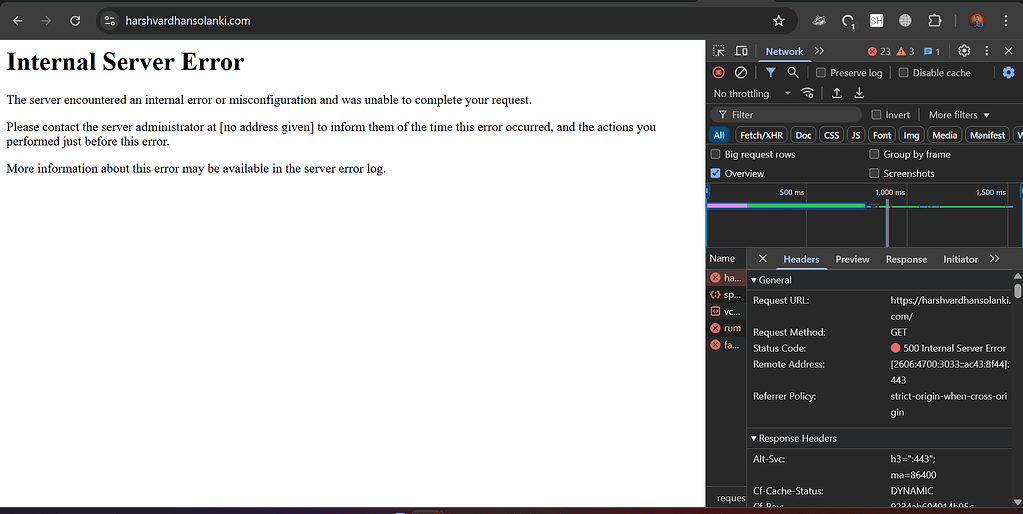1023x514 pixels.
Task: Filter requests by CSS
Action: pyautogui.click(x=831, y=135)
